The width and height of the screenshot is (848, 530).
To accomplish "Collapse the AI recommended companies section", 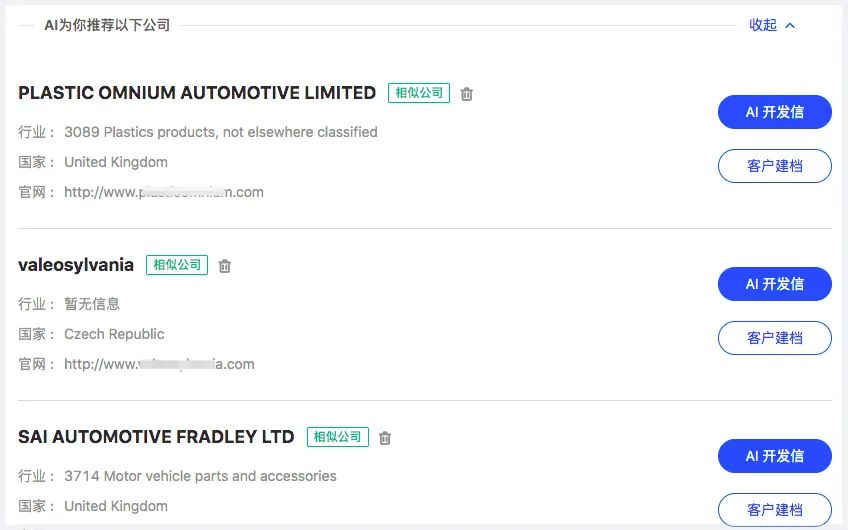I will [763, 25].
